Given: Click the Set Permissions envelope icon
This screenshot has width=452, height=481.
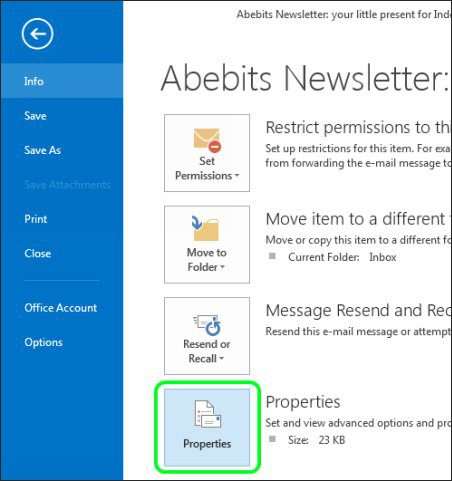Looking at the screenshot, I should [x=207, y=140].
